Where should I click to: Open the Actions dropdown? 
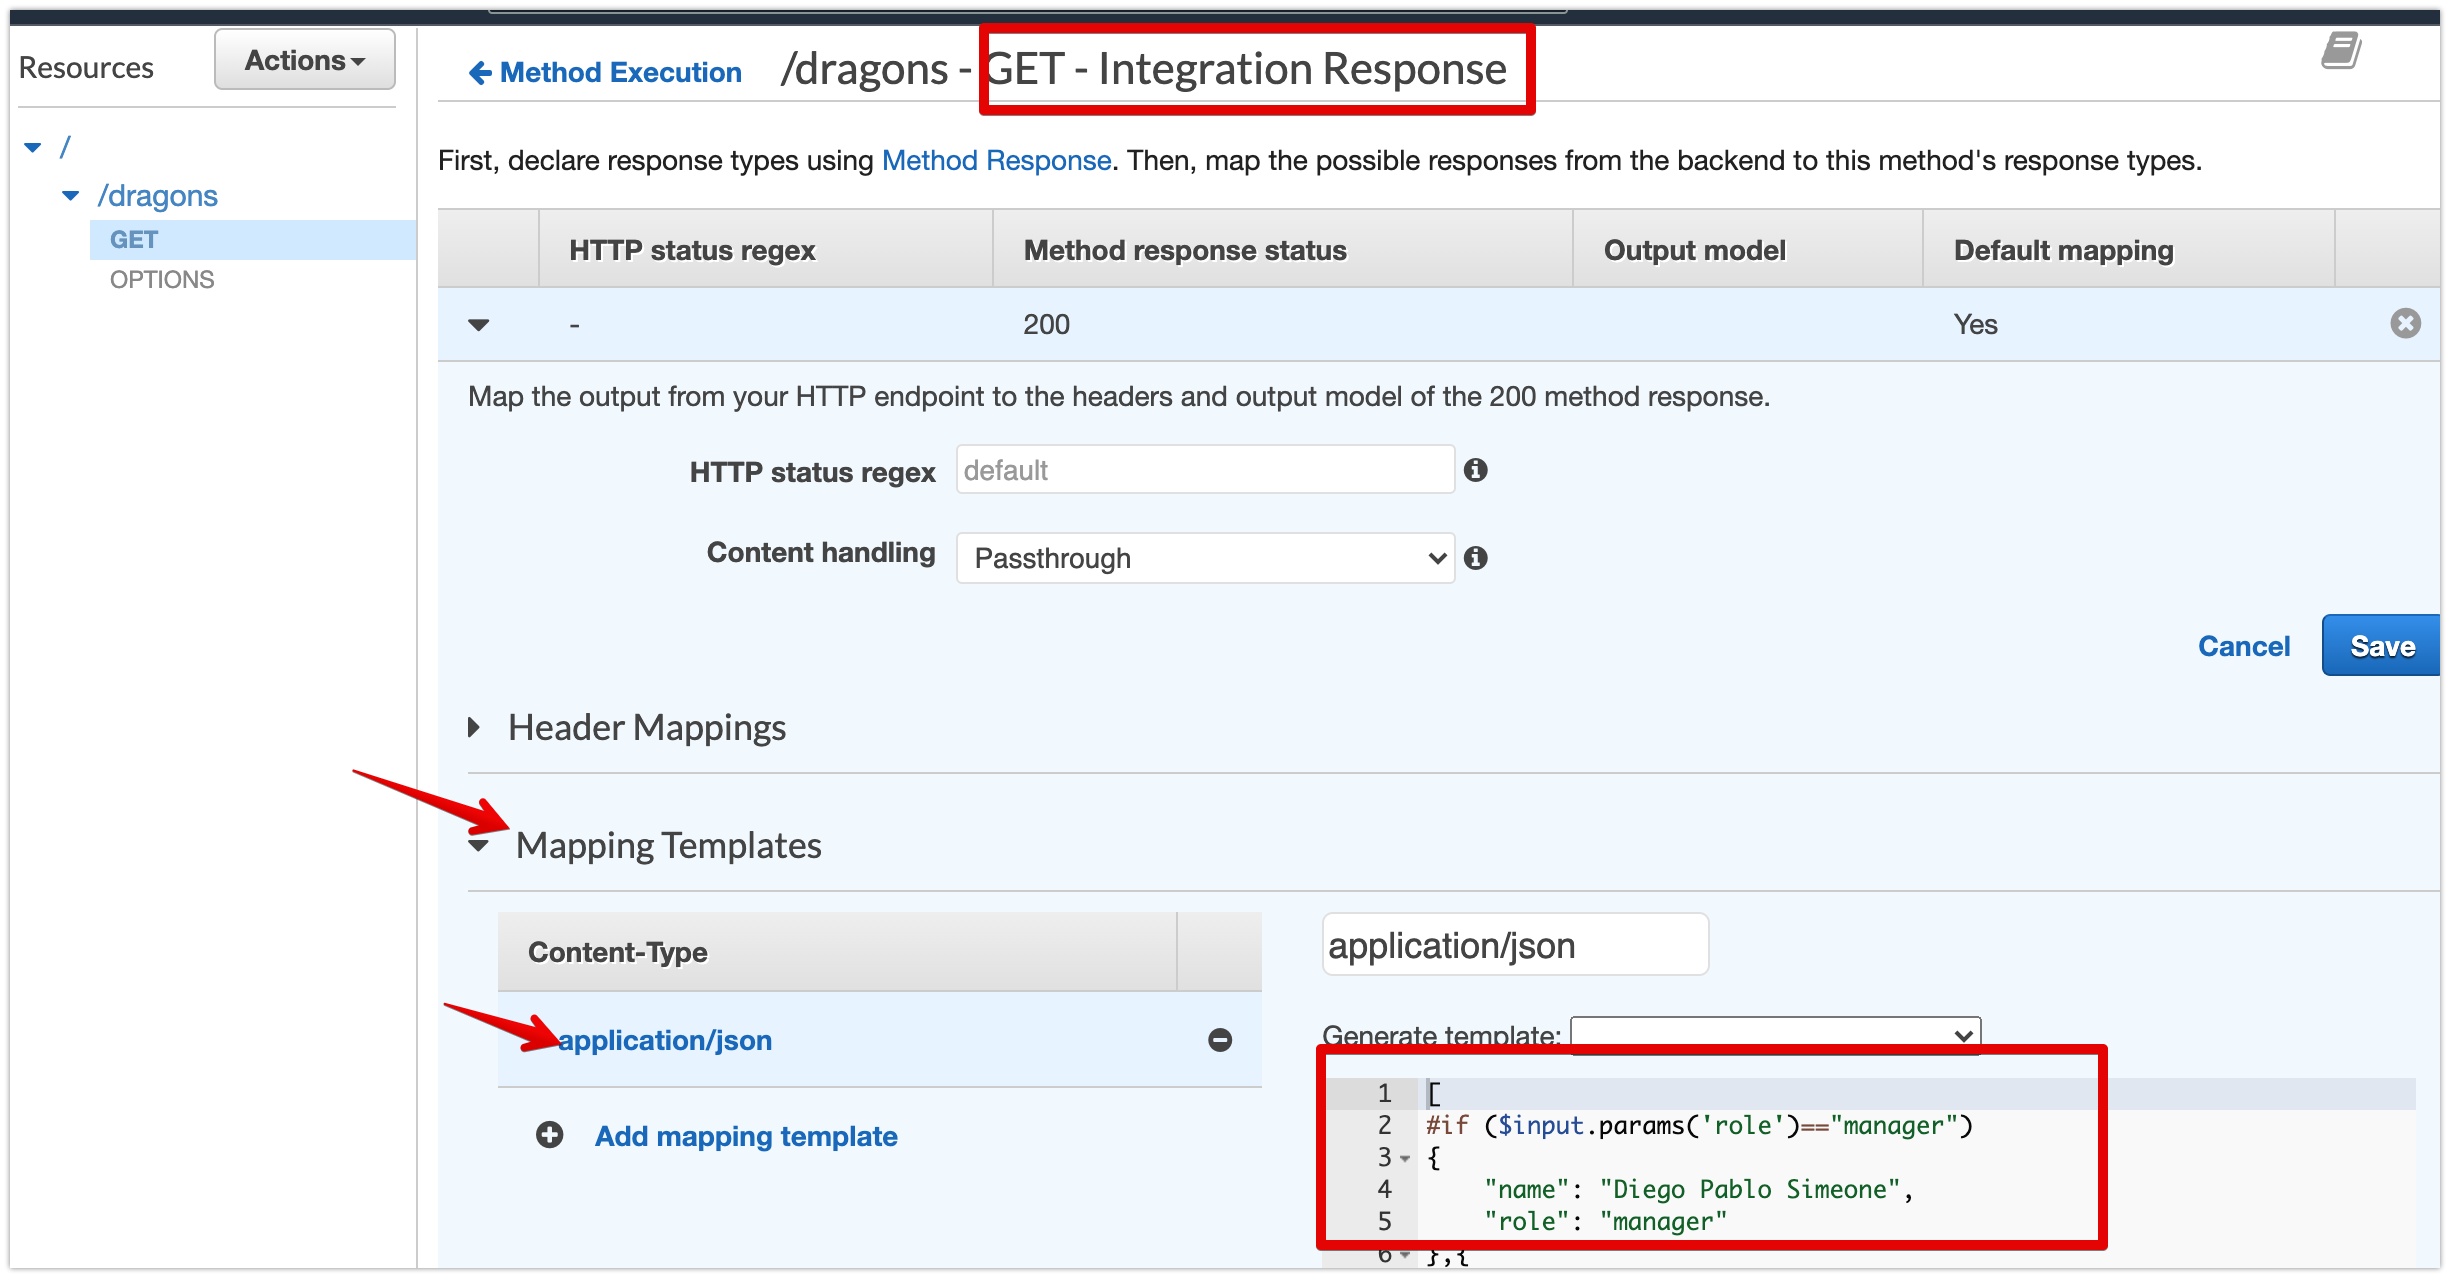pos(303,59)
